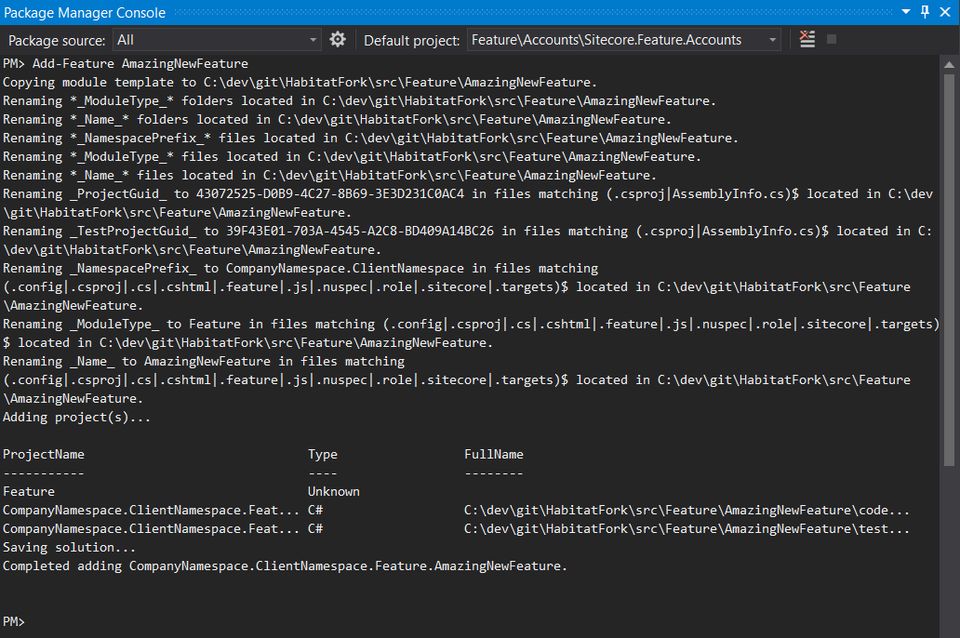Screen dimensions: 960x638
Task: Click the FullName column header
Action: [x=493, y=454]
